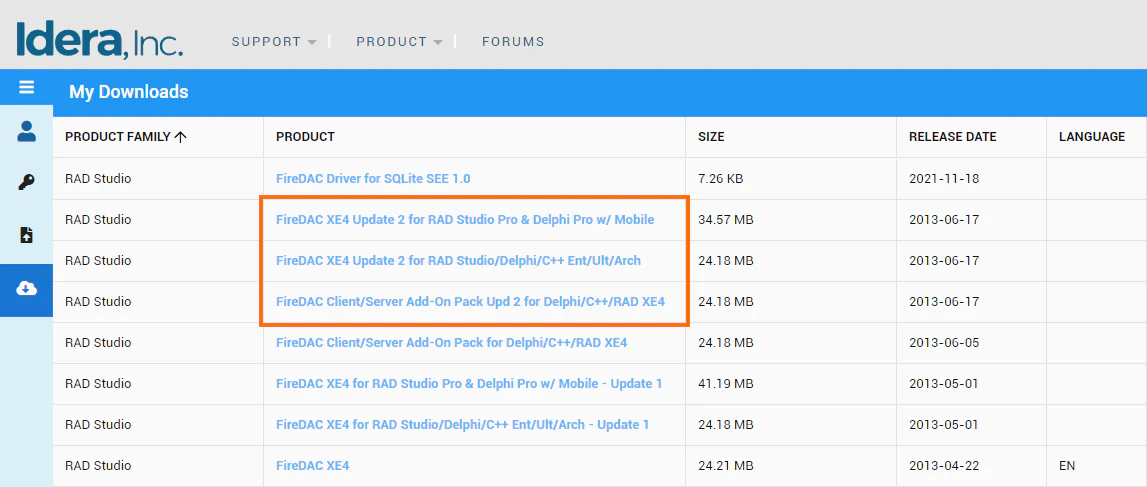Click the 34.57 MB size cell
The image size is (1147, 487).
tap(726, 219)
